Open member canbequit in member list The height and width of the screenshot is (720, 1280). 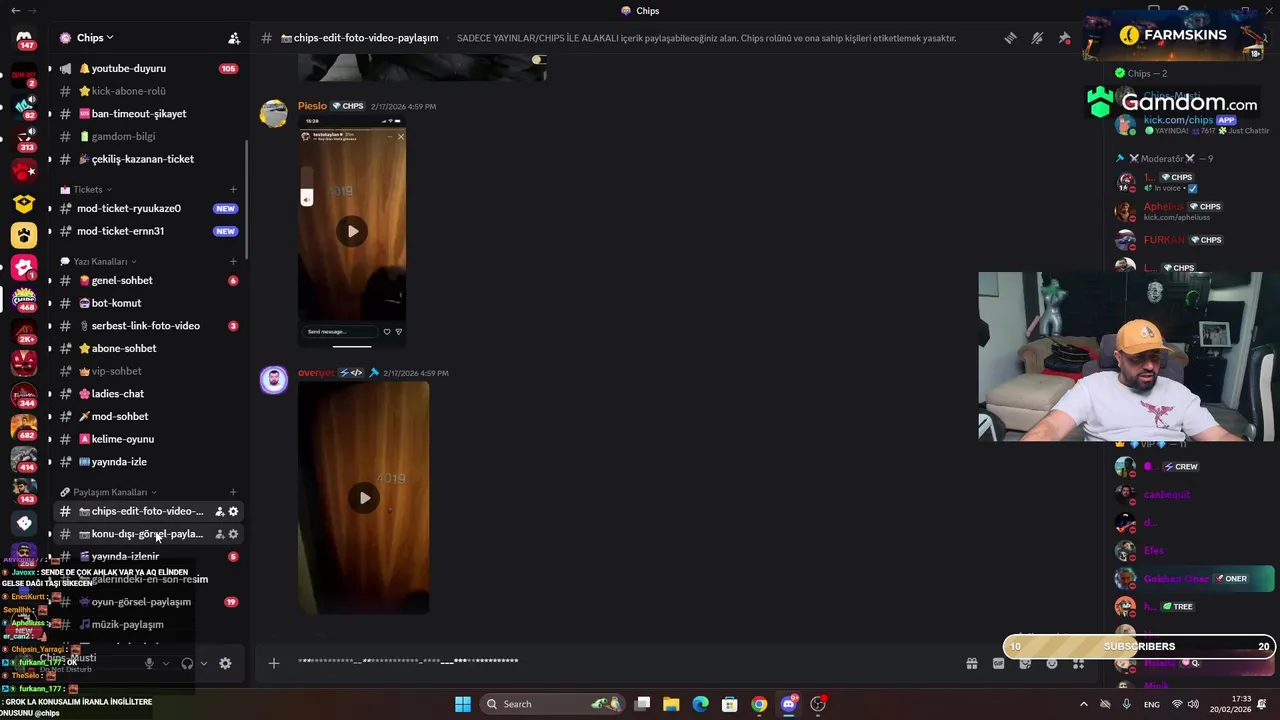pos(1190,495)
